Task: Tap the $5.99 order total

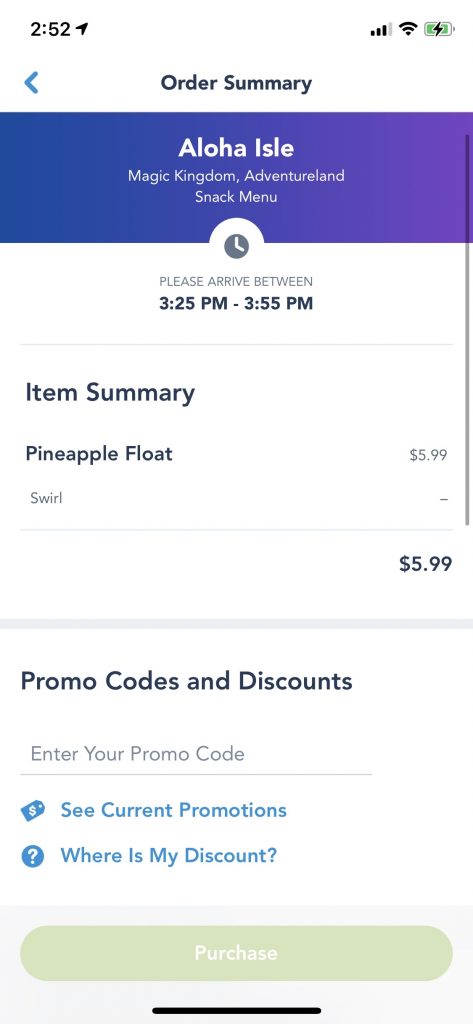Action: 426,564
